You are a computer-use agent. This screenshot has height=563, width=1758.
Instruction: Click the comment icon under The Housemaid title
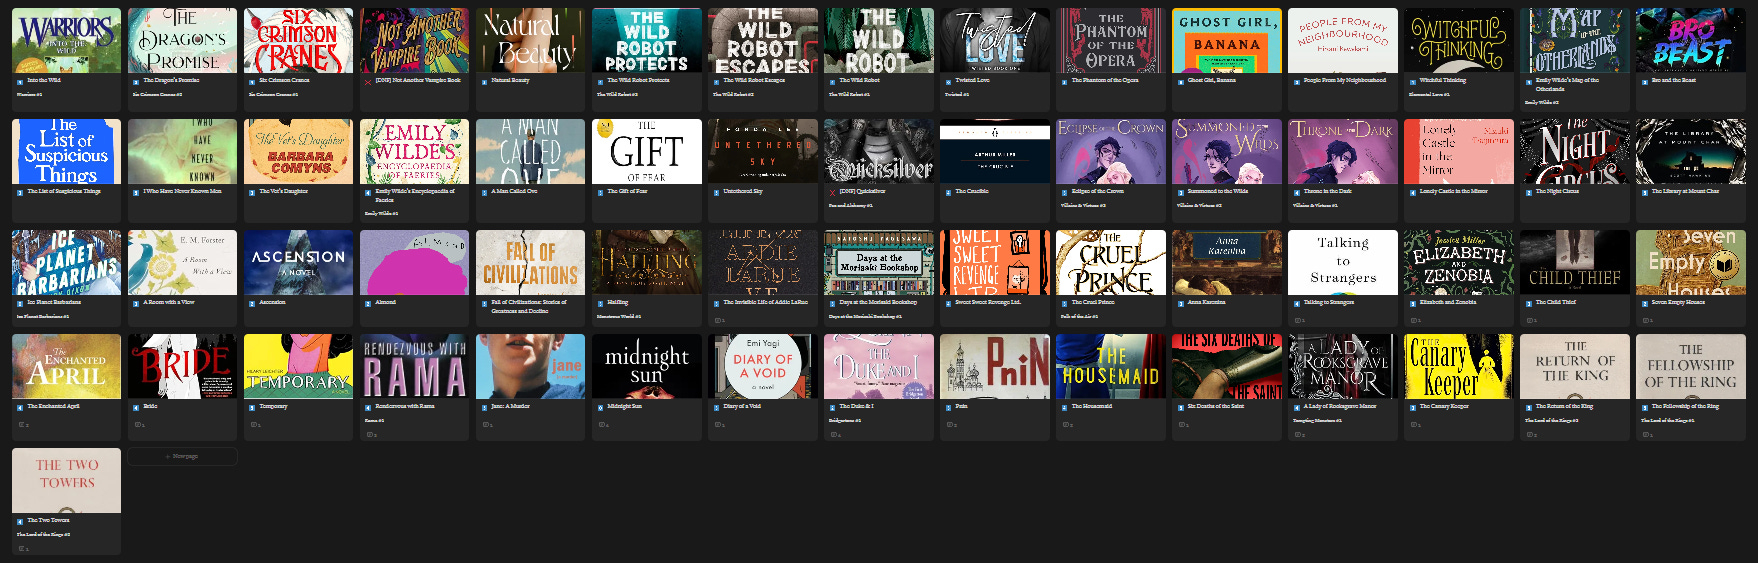point(1067,425)
